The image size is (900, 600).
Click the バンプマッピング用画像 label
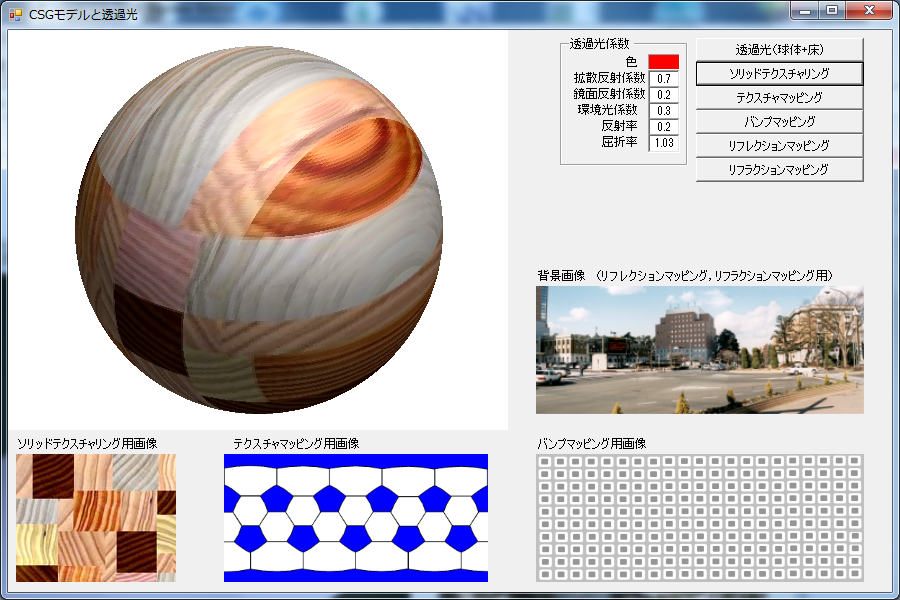592,444
